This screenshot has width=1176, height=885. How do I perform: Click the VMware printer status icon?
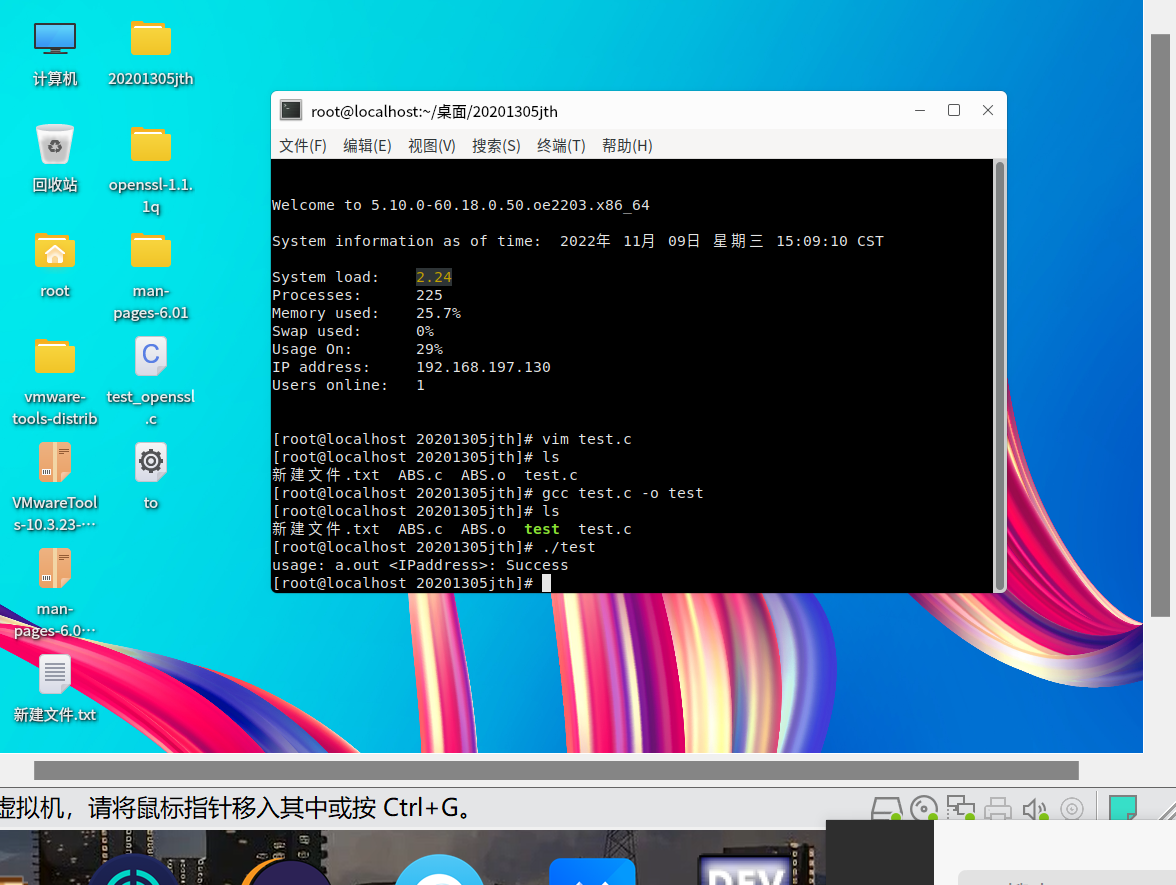coord(998,809)
